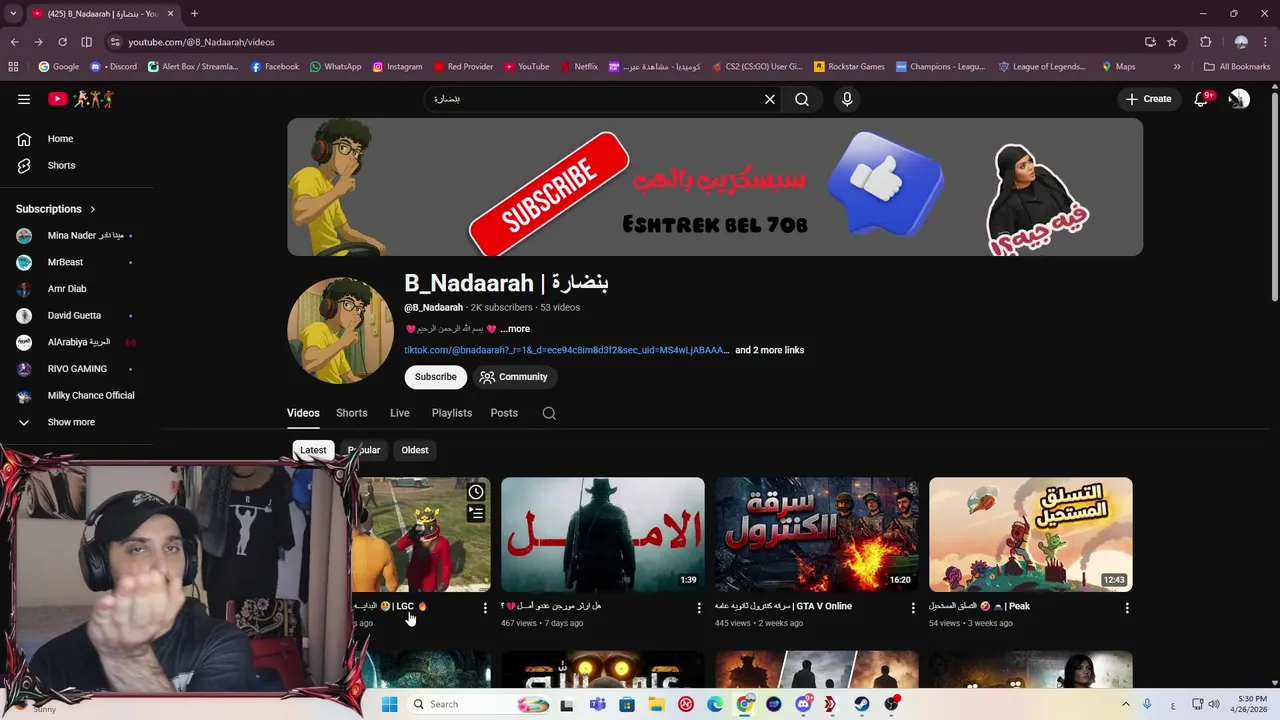Screen dimensions: 1280x720
Task: Switch to the Videos tab
Action: point(303,413)
